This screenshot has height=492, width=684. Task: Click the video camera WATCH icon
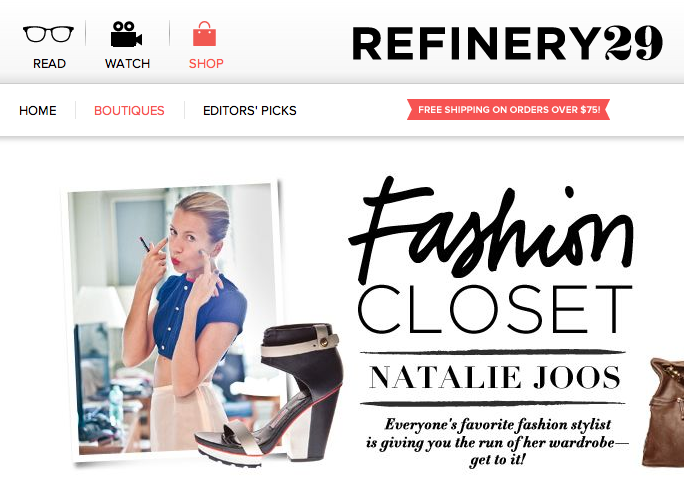tap(126, 34)
